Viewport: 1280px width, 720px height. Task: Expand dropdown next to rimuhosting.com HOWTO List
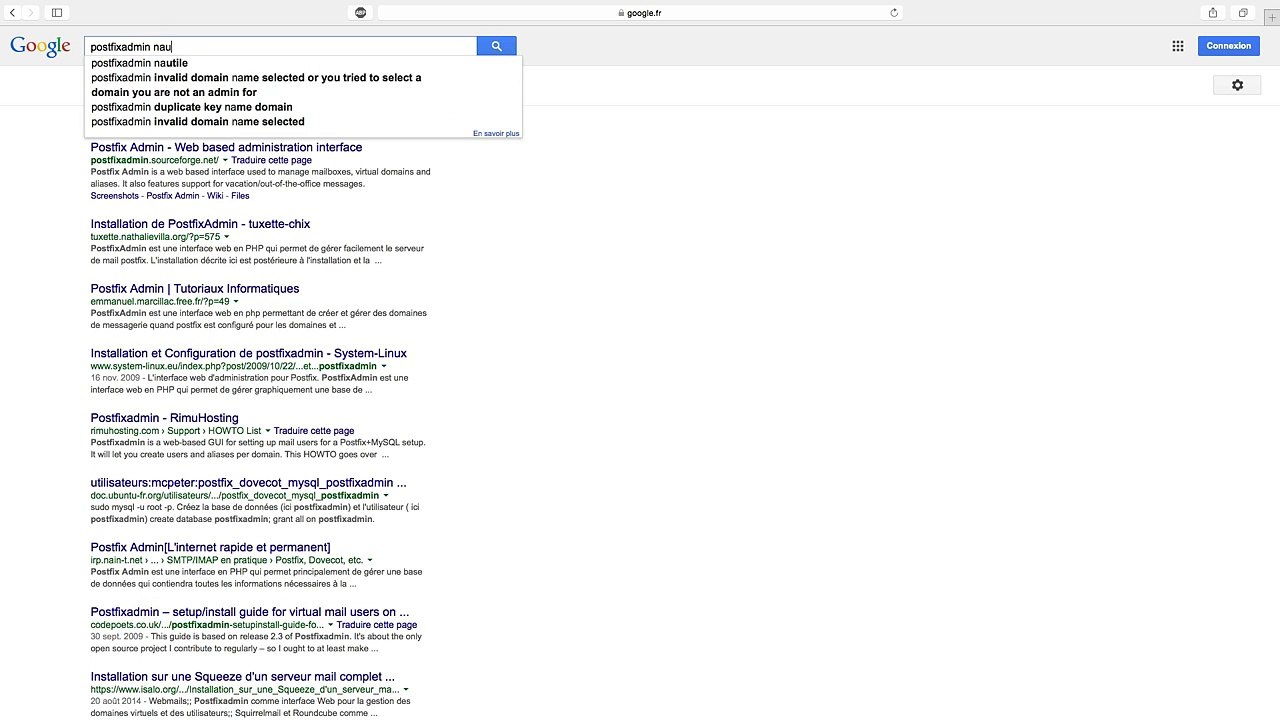267,431
